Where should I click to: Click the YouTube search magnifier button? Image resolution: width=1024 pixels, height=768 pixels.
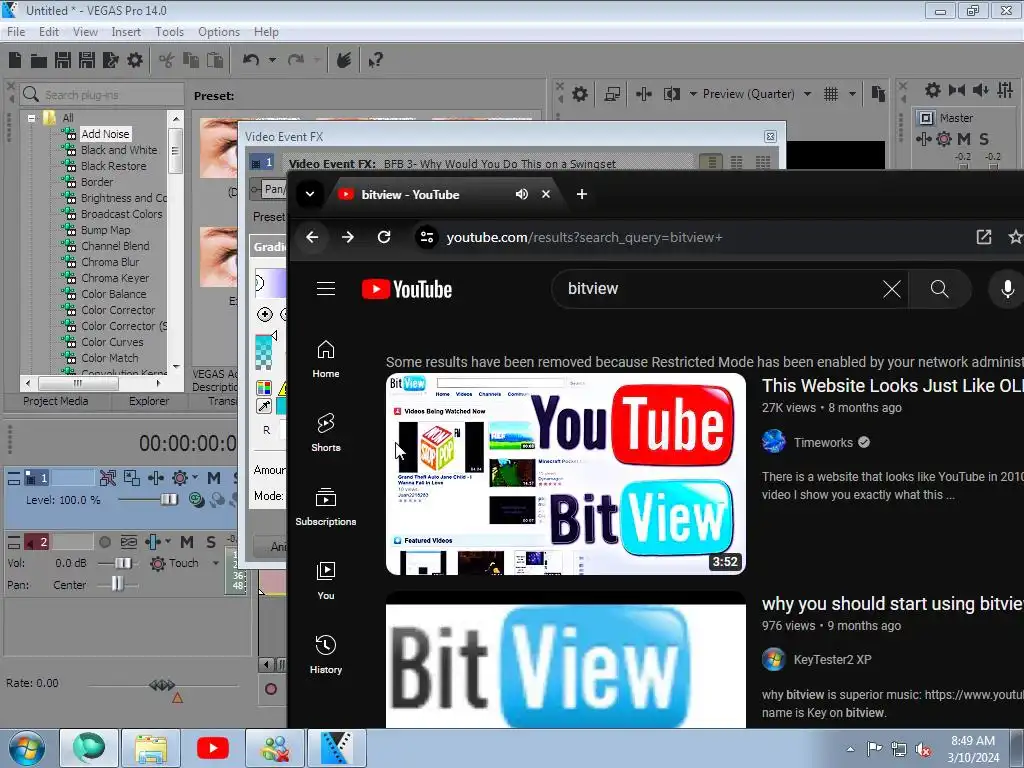(x=939, y=289)
